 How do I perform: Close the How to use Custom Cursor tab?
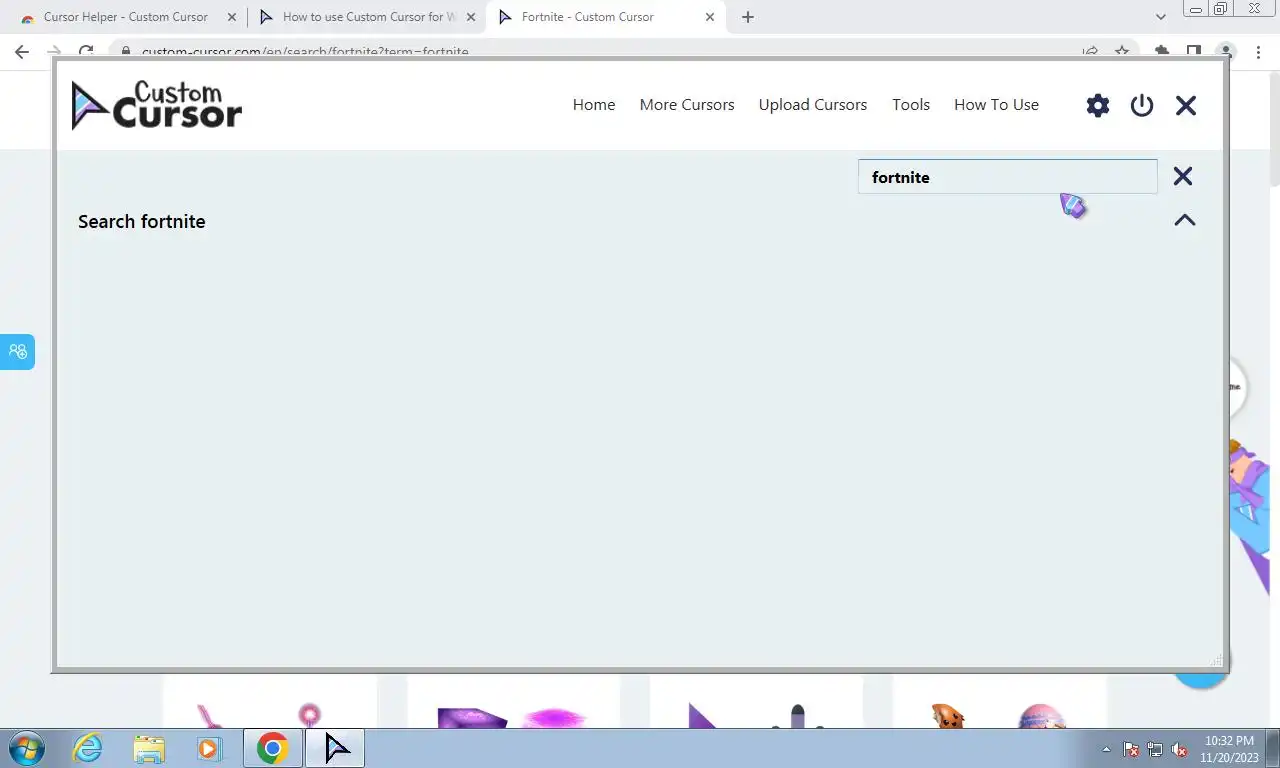(471, 17)
